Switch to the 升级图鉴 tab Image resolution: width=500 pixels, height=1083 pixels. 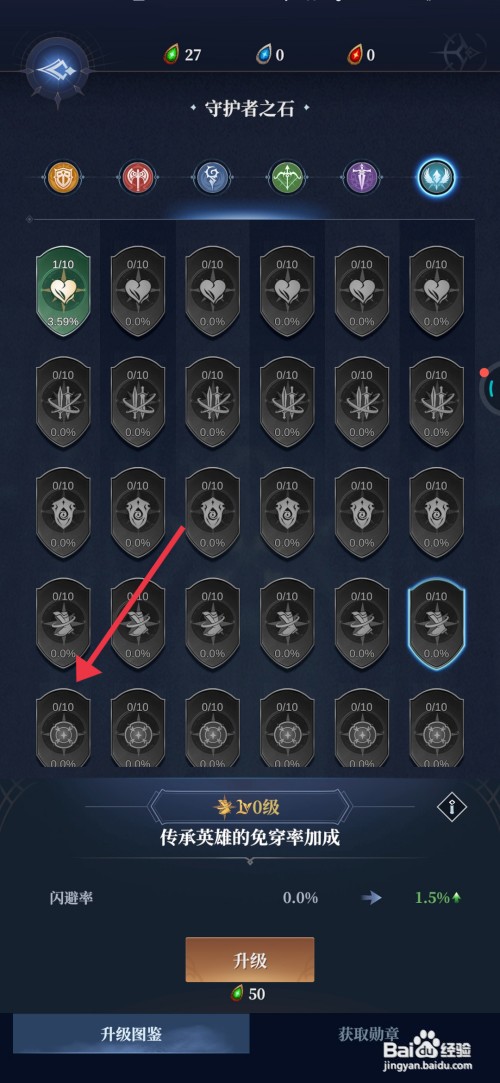[x=131, y=1034]
